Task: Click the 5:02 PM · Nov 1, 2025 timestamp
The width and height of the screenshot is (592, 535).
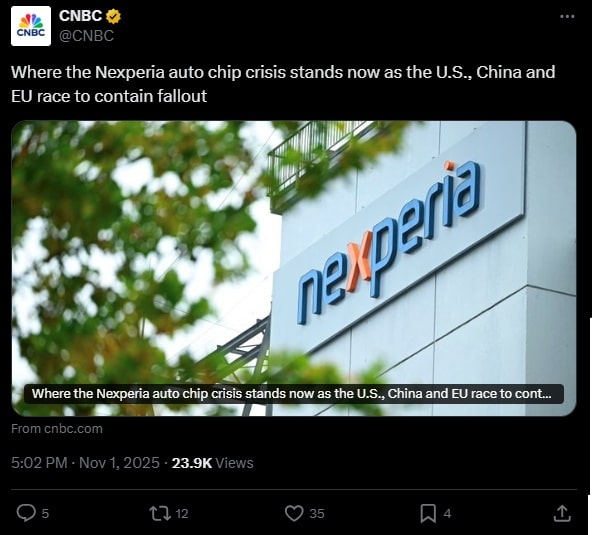Action: point(85,463)
